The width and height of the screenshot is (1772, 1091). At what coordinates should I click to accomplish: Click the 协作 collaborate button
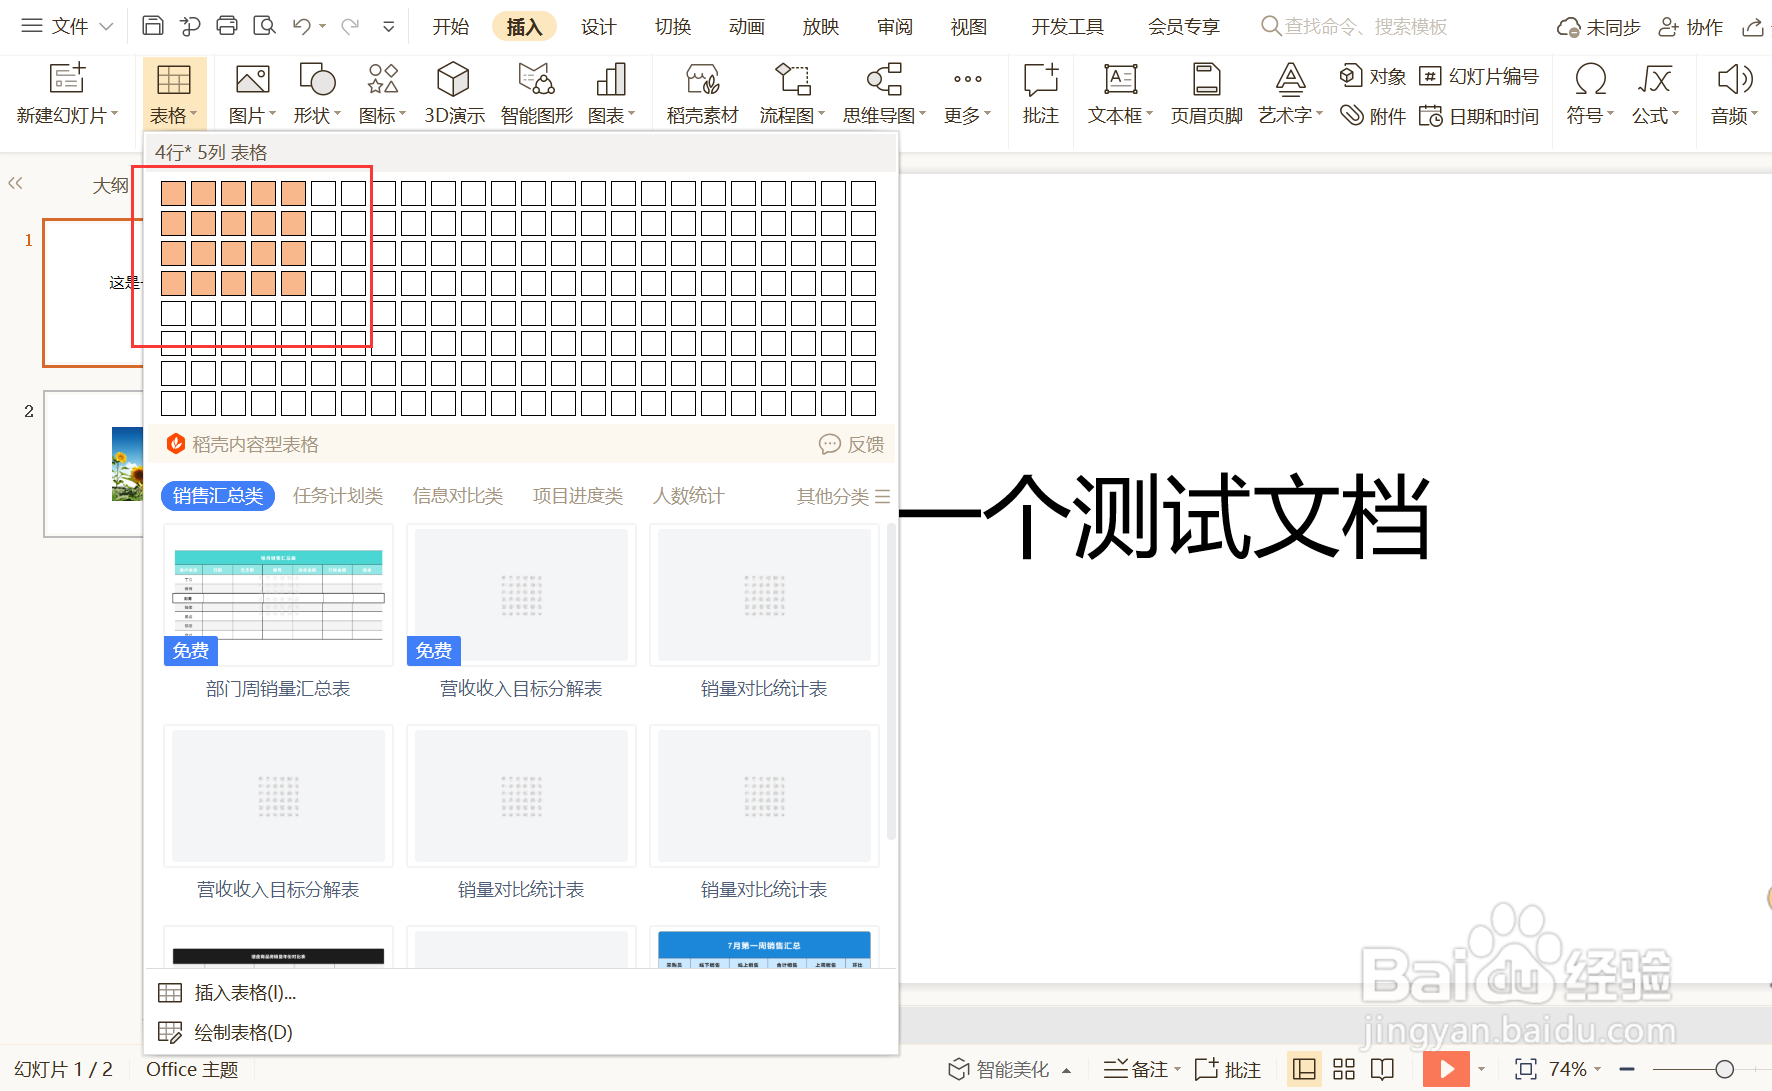click(1691, 27)
